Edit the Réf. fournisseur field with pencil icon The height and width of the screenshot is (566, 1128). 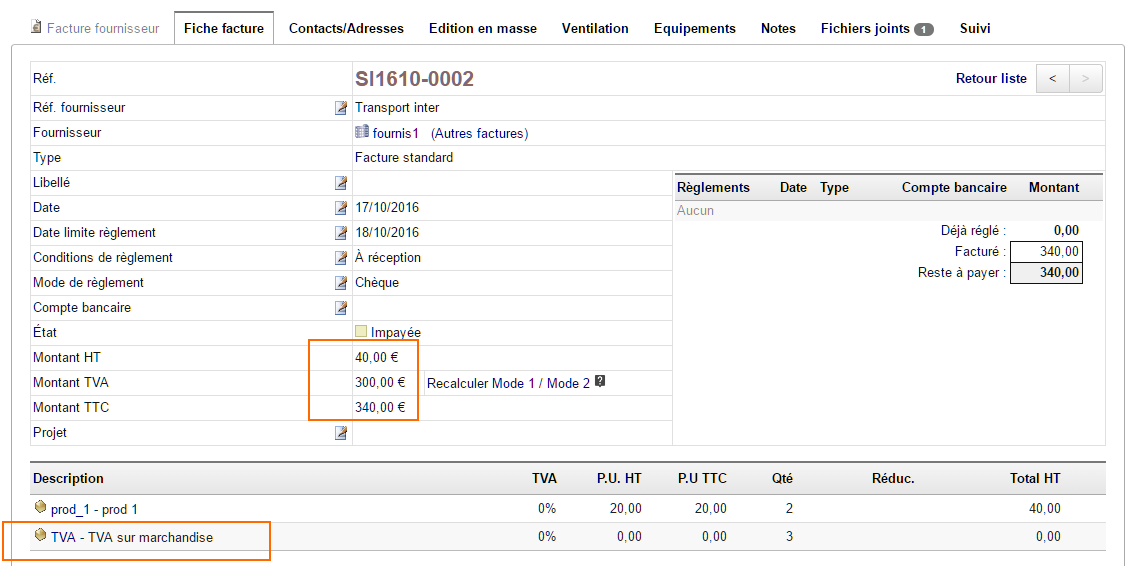pyautogui.click(x=341, y=108)
